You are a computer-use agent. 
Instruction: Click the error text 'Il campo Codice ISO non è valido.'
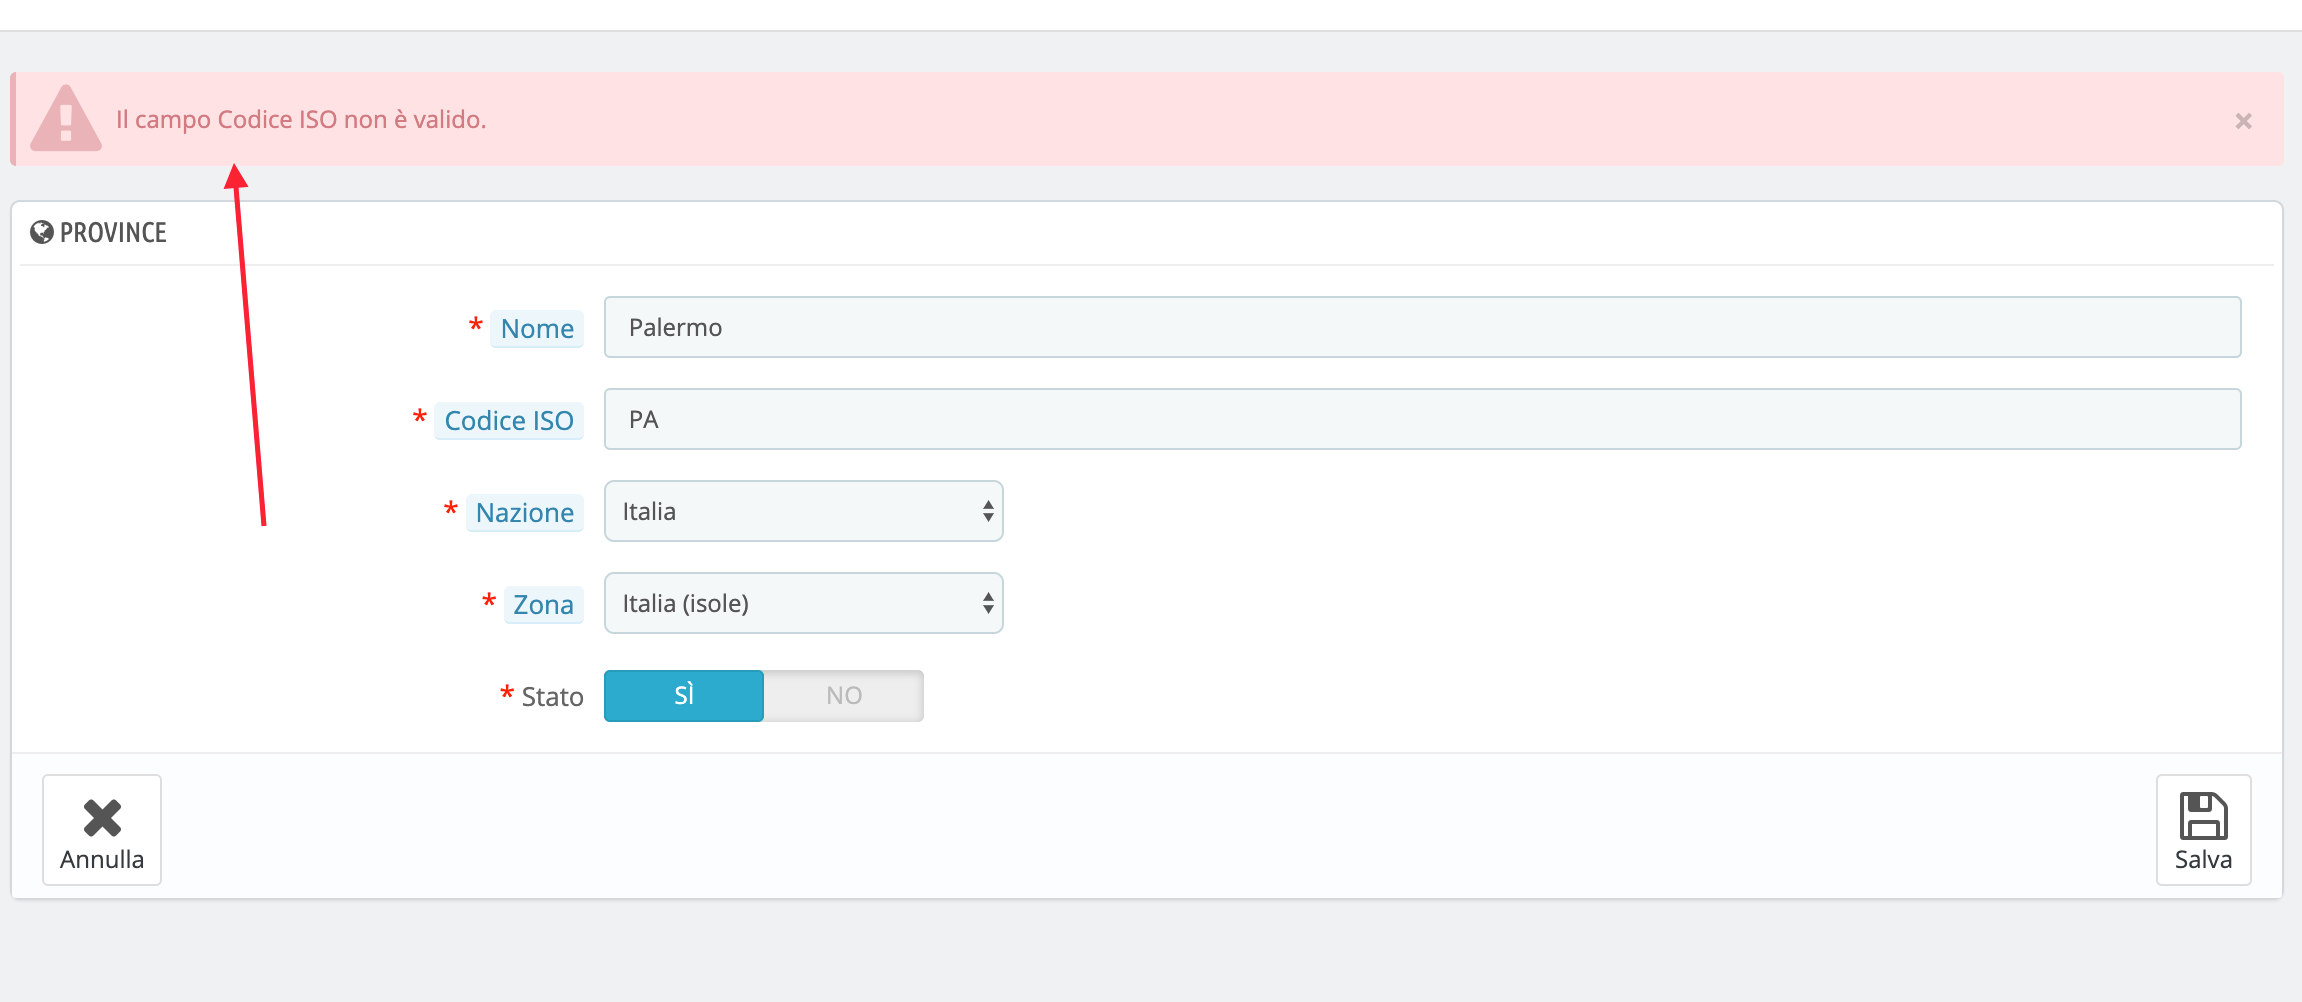pyautogui.click(x=301, y=119)
